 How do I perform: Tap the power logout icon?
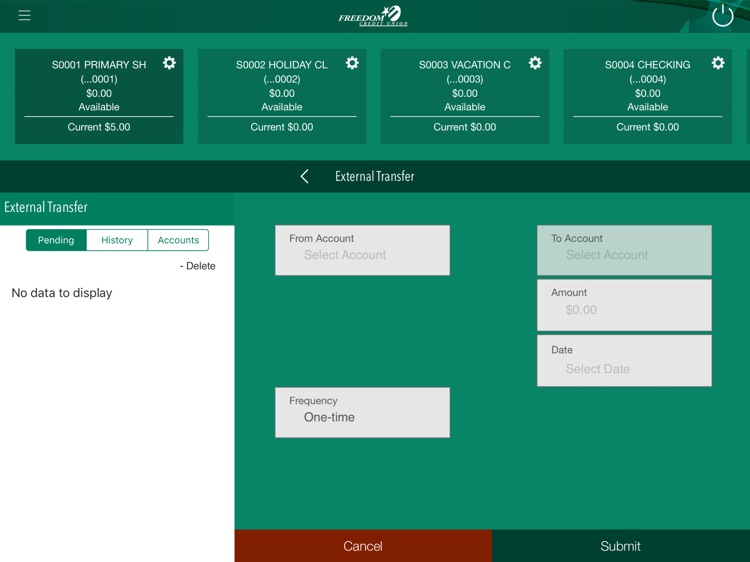(x=722, y=16)
